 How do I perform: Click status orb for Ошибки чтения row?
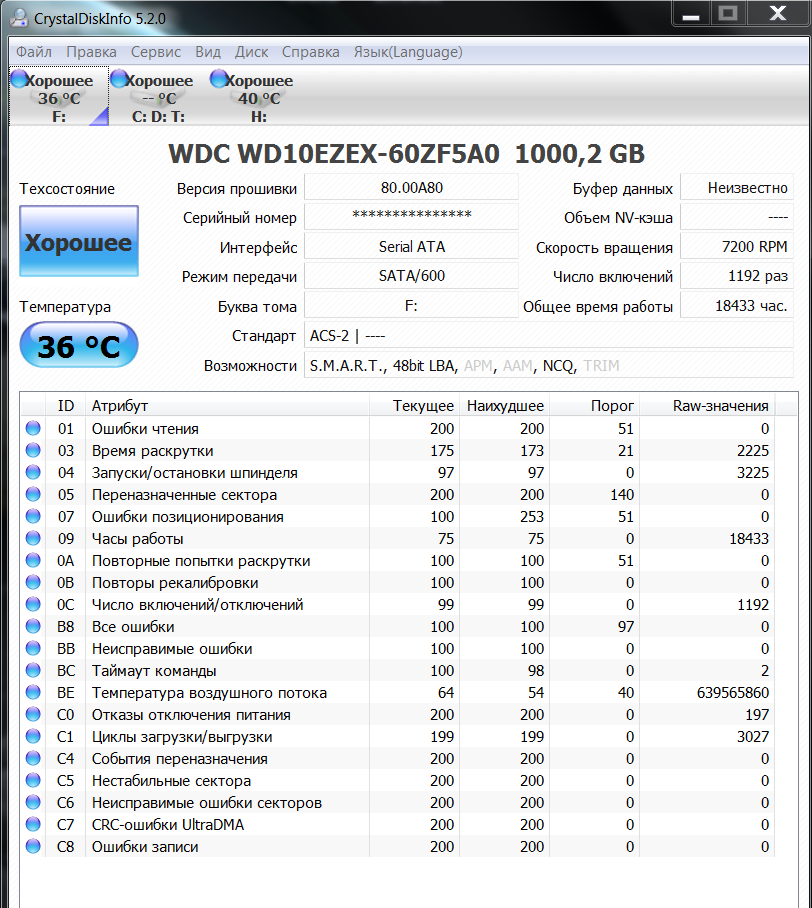[x=33, y=428]
